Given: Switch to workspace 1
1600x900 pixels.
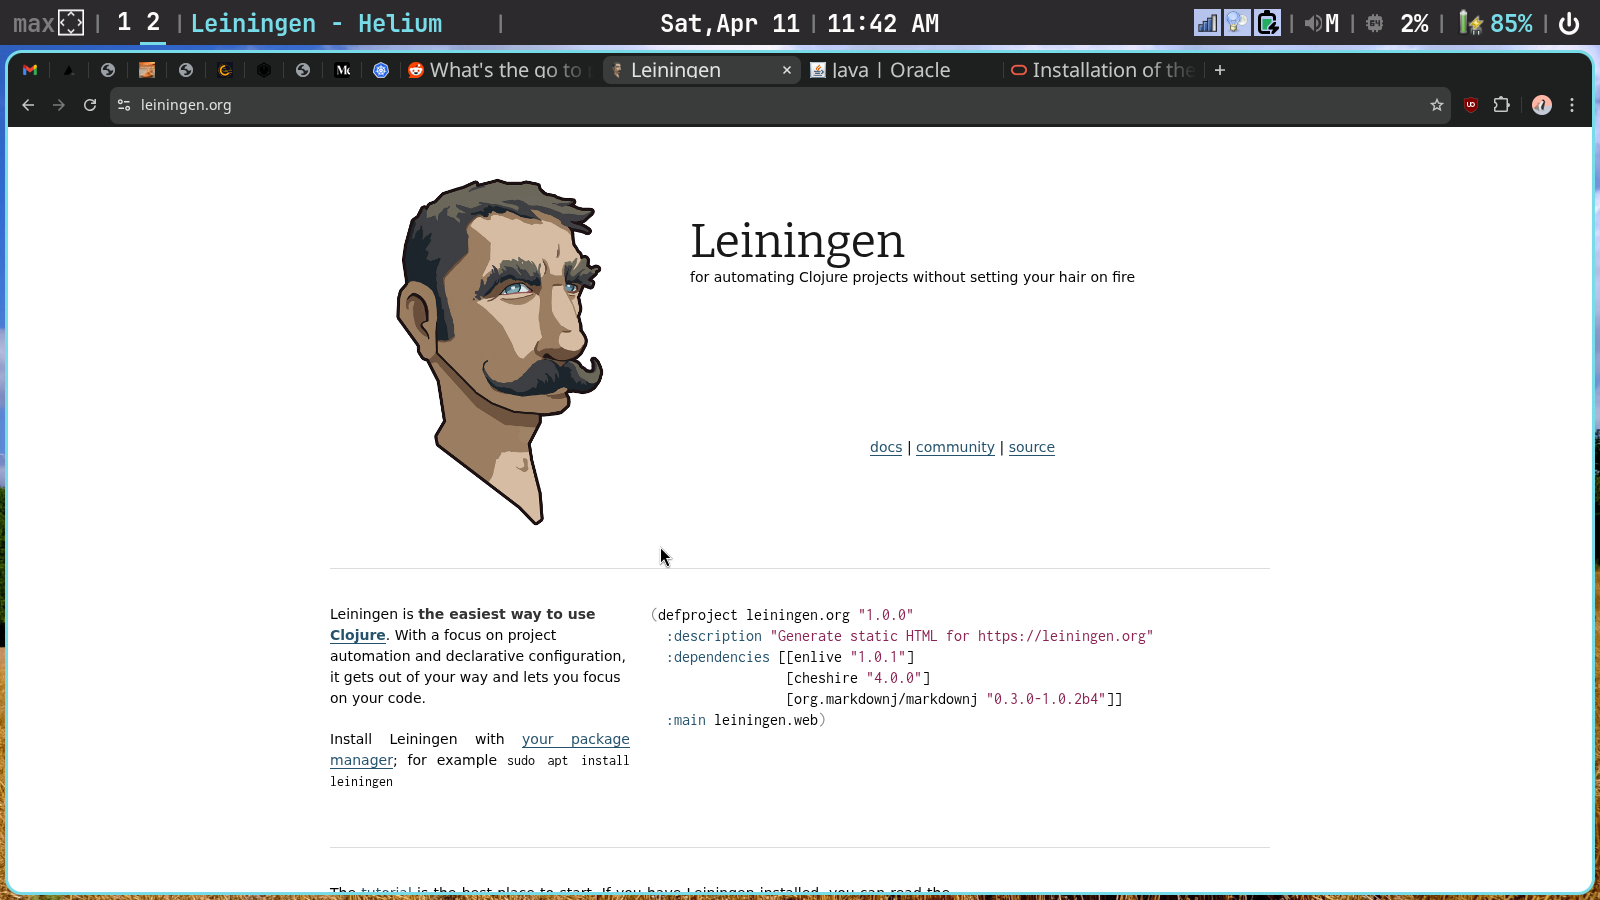Looking at the screenshot, I should click(x=124, y=22).
